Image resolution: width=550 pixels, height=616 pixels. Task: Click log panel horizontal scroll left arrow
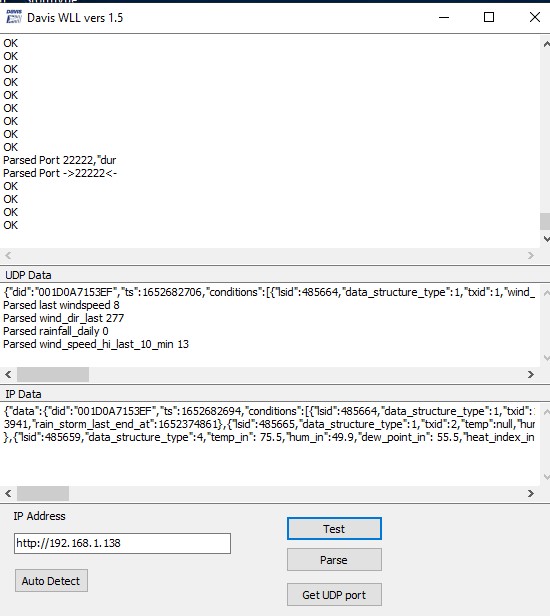[x=8, y=256]
